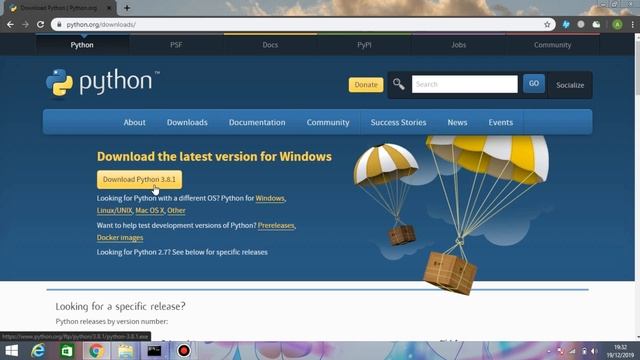Click 'Download the latest version for Windows' heading

click(214, 157)
